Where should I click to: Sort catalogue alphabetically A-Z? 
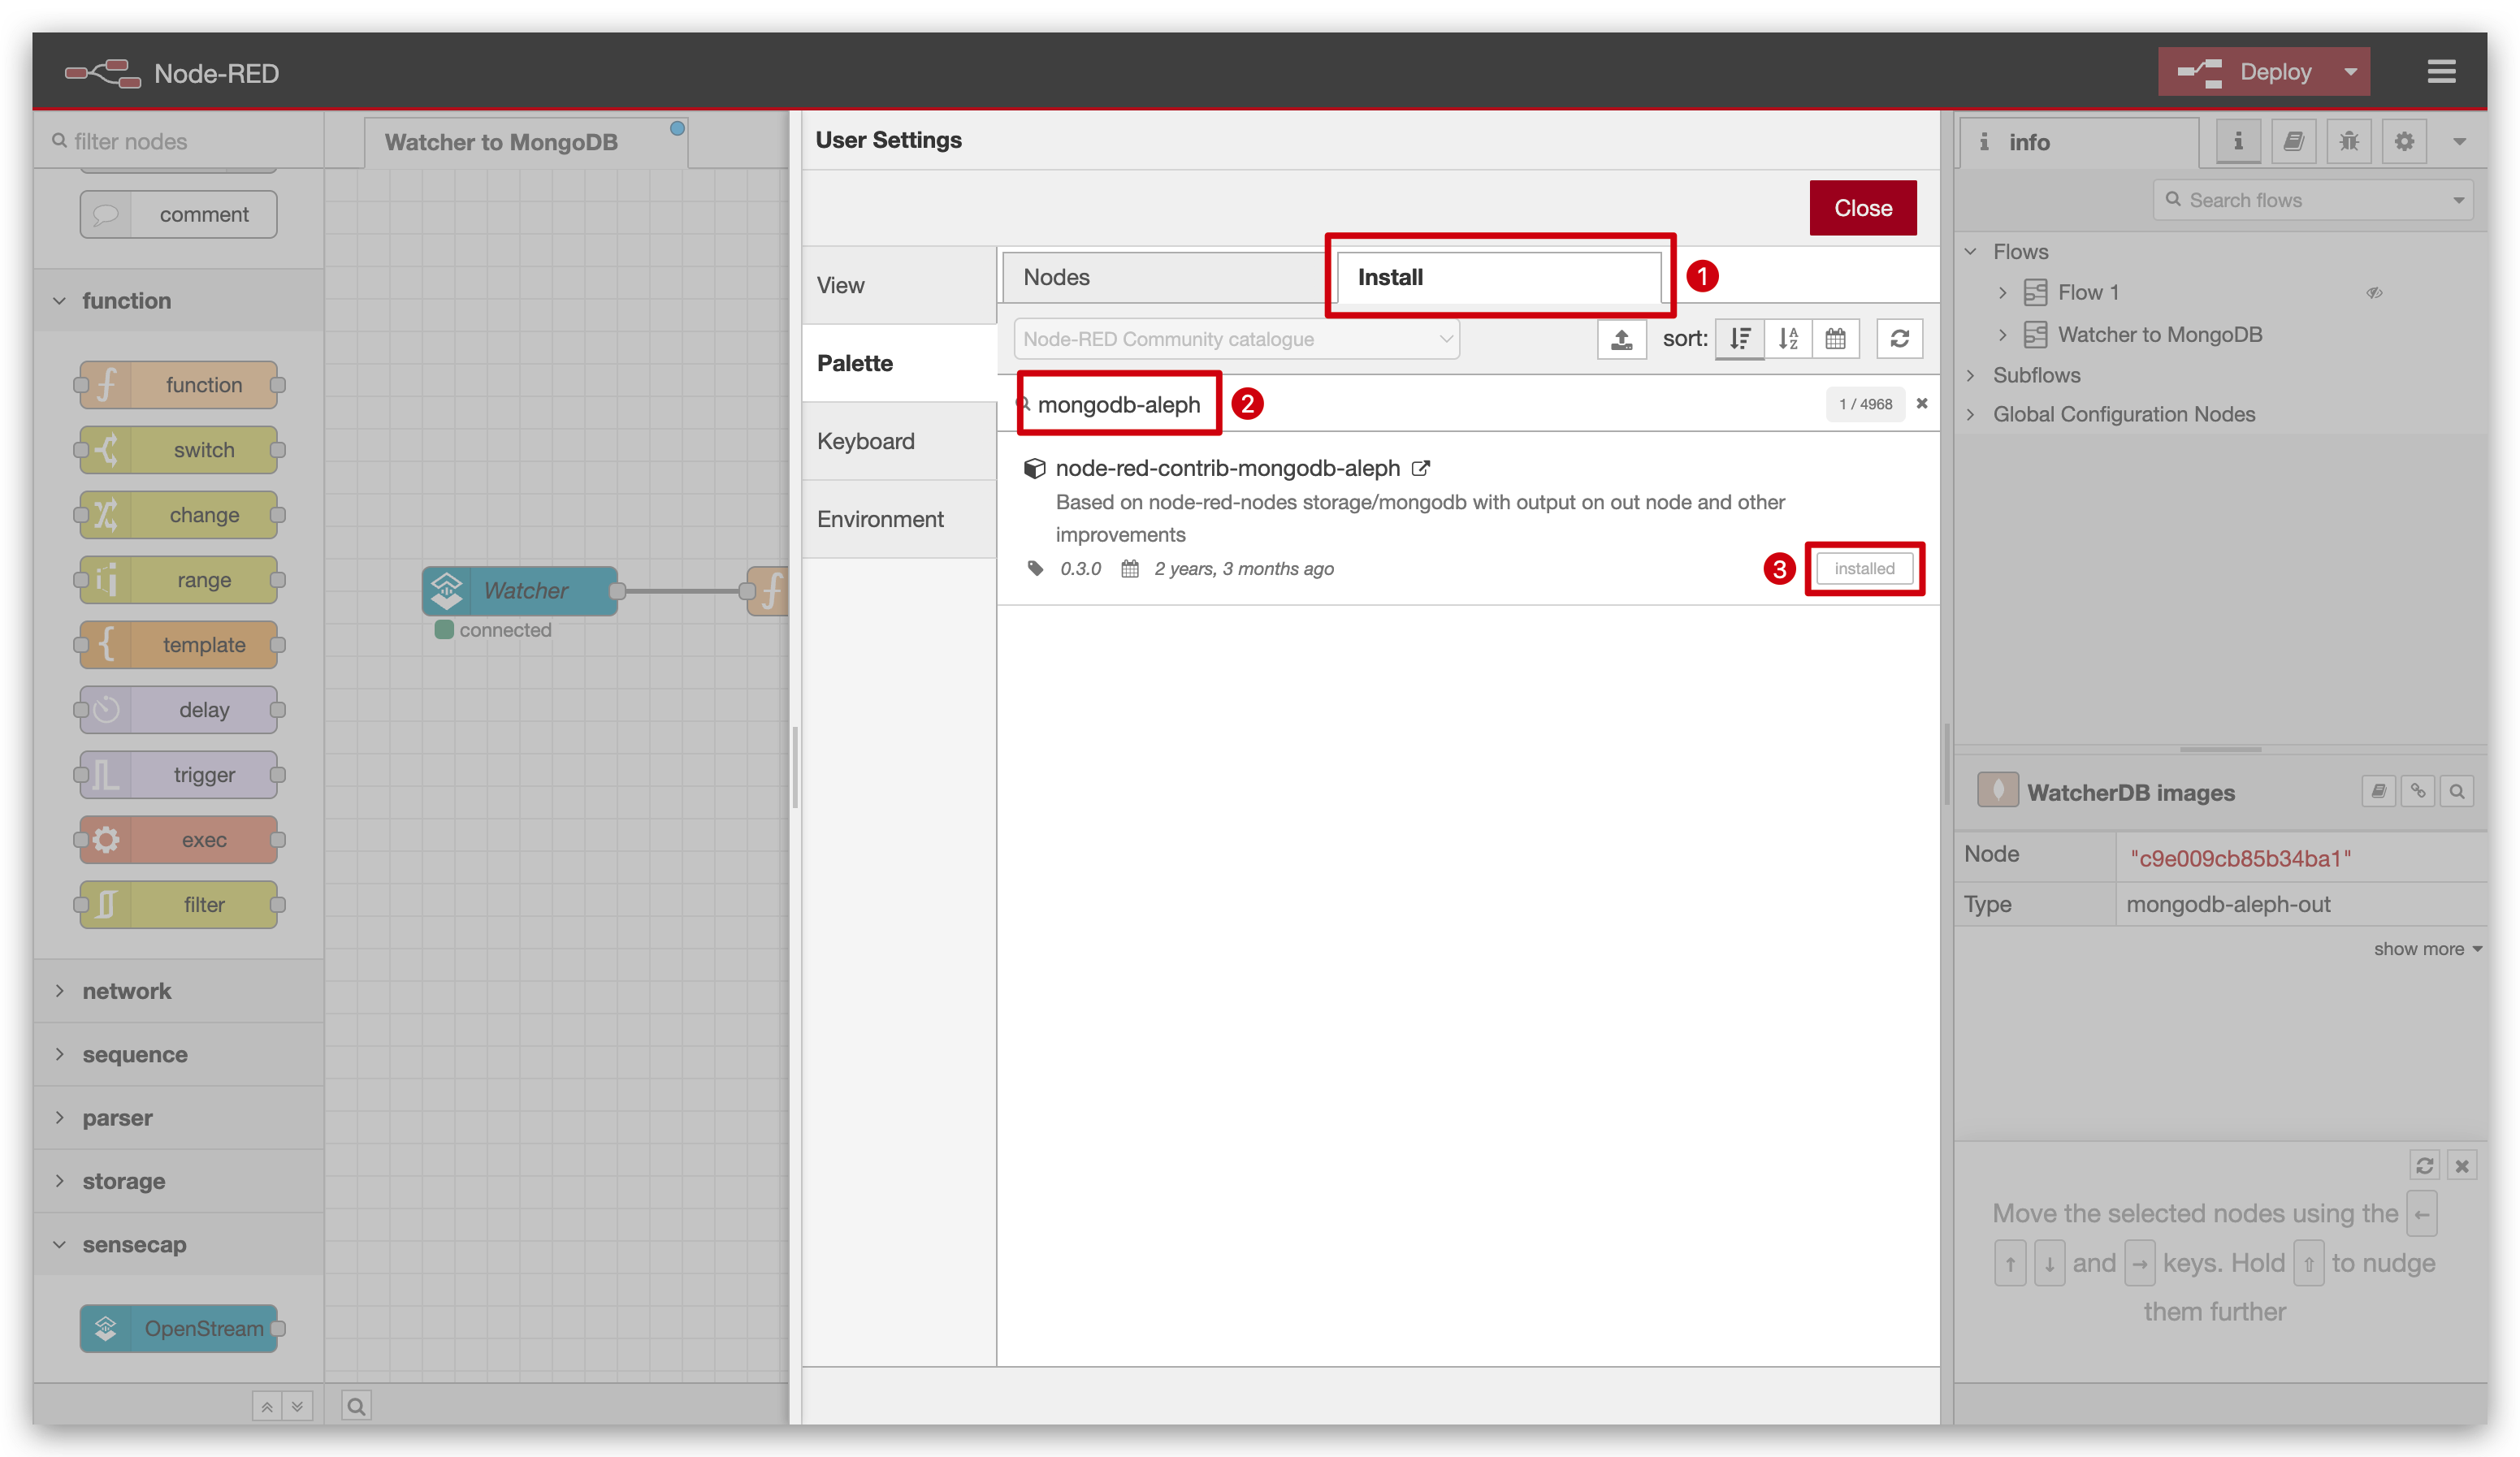pyautogui.click(x=1788, y=339)
